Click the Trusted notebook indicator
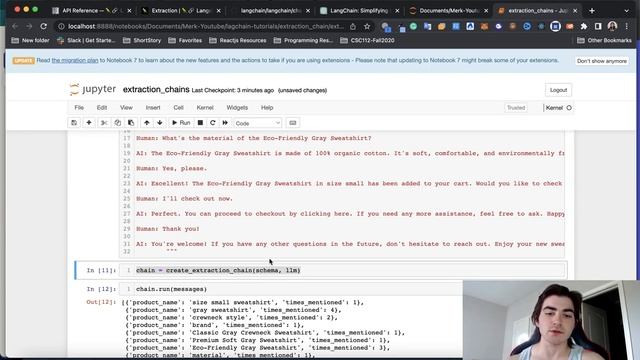This screenshot has width=640, height=360. coord(516,108)
